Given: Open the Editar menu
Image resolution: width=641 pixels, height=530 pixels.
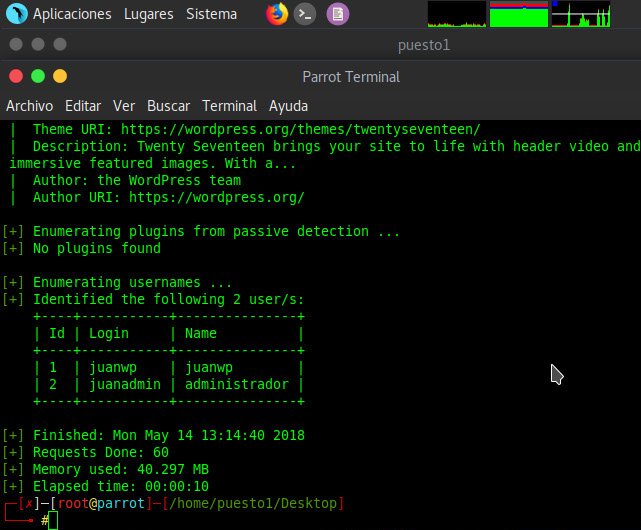Looking at the screenshot, I should click(83, 106).
